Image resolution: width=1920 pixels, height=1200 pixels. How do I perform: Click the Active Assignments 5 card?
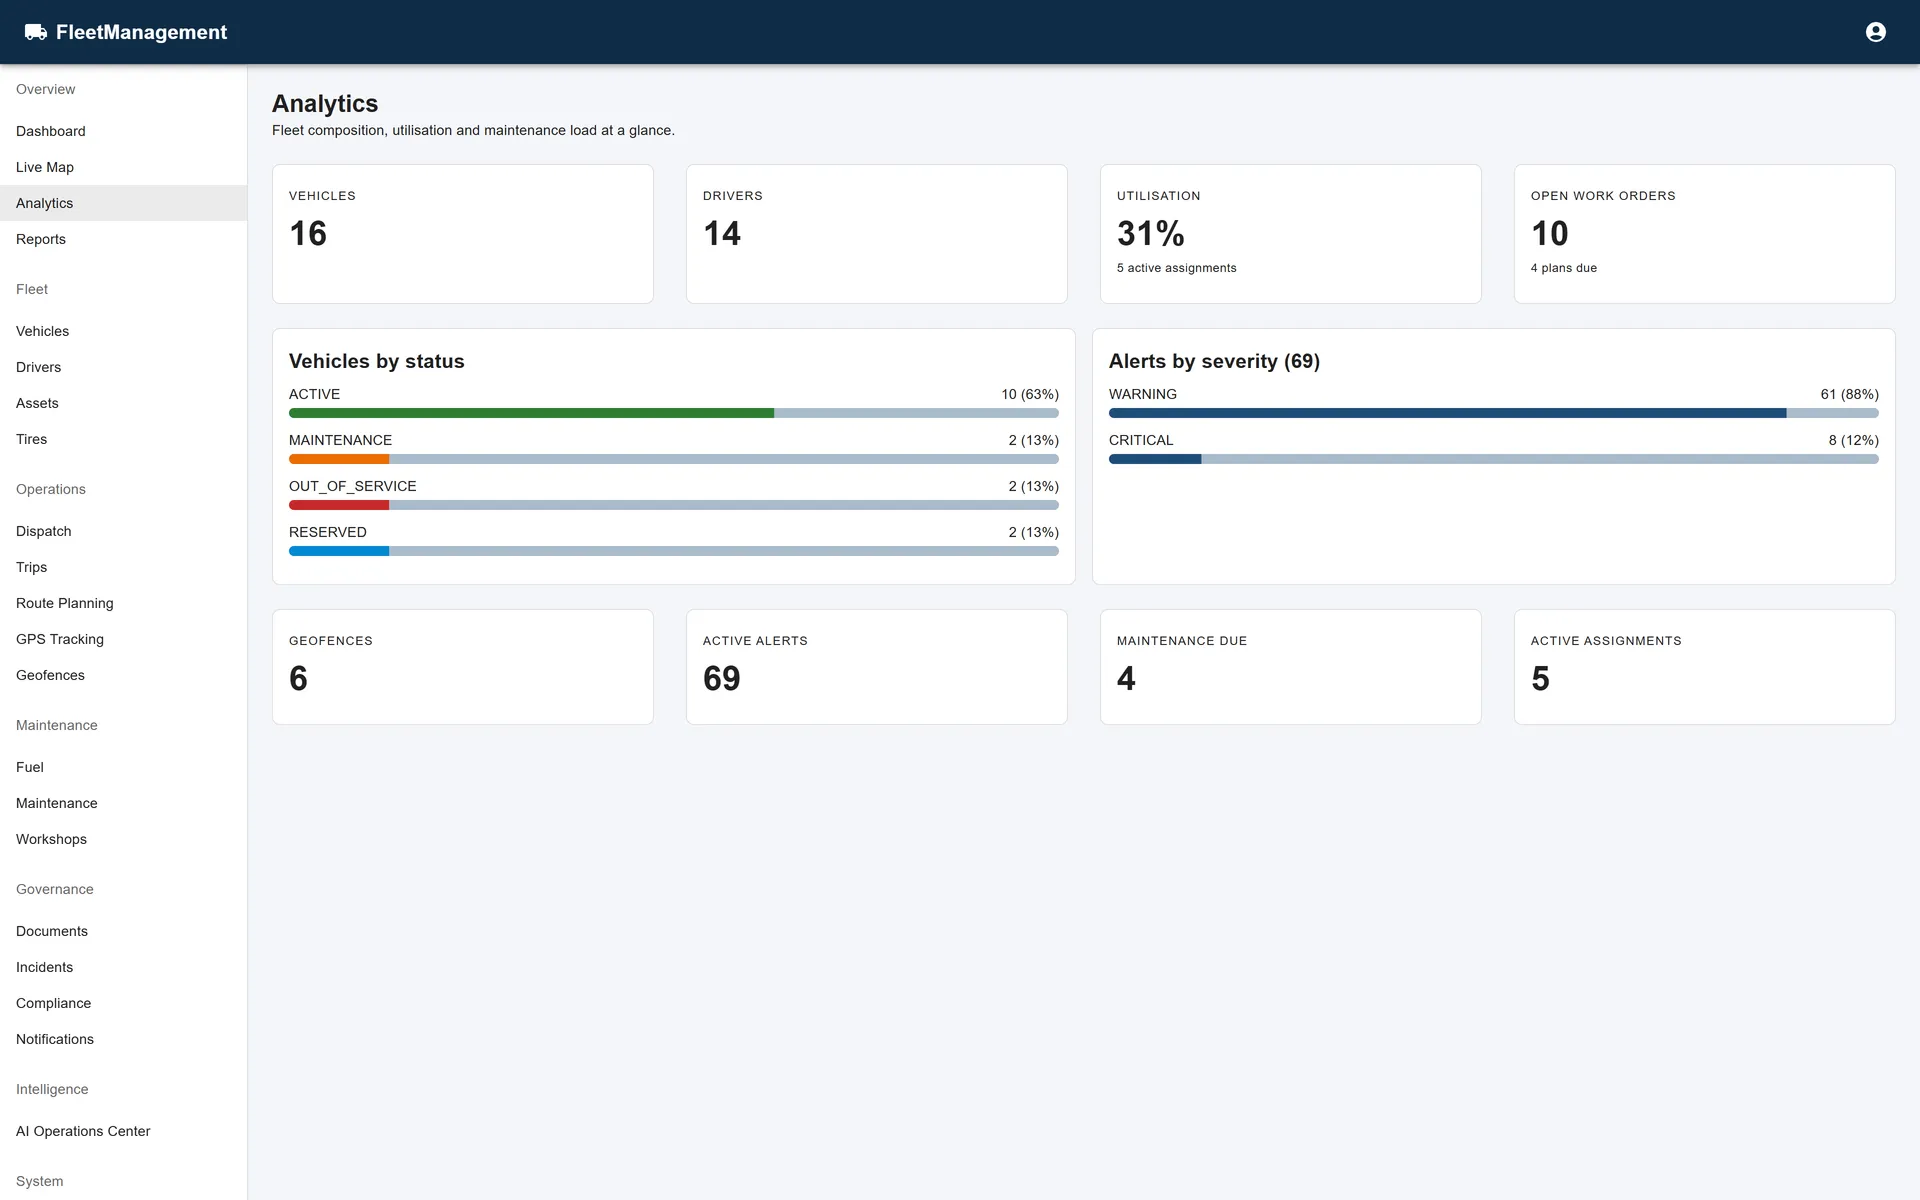pyautogui.click(x=1705, y=667)
